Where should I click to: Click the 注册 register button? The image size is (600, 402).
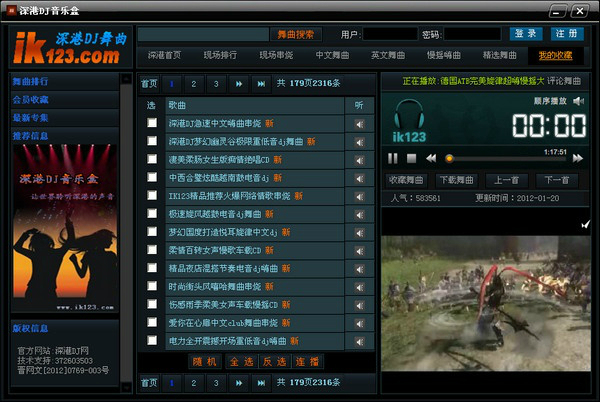click(567, 34)
